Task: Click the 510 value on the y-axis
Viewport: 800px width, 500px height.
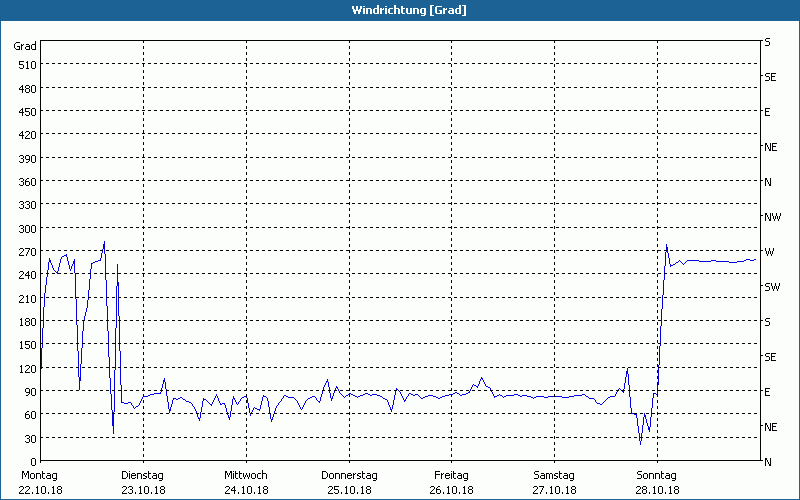Action: pos(27,65)
